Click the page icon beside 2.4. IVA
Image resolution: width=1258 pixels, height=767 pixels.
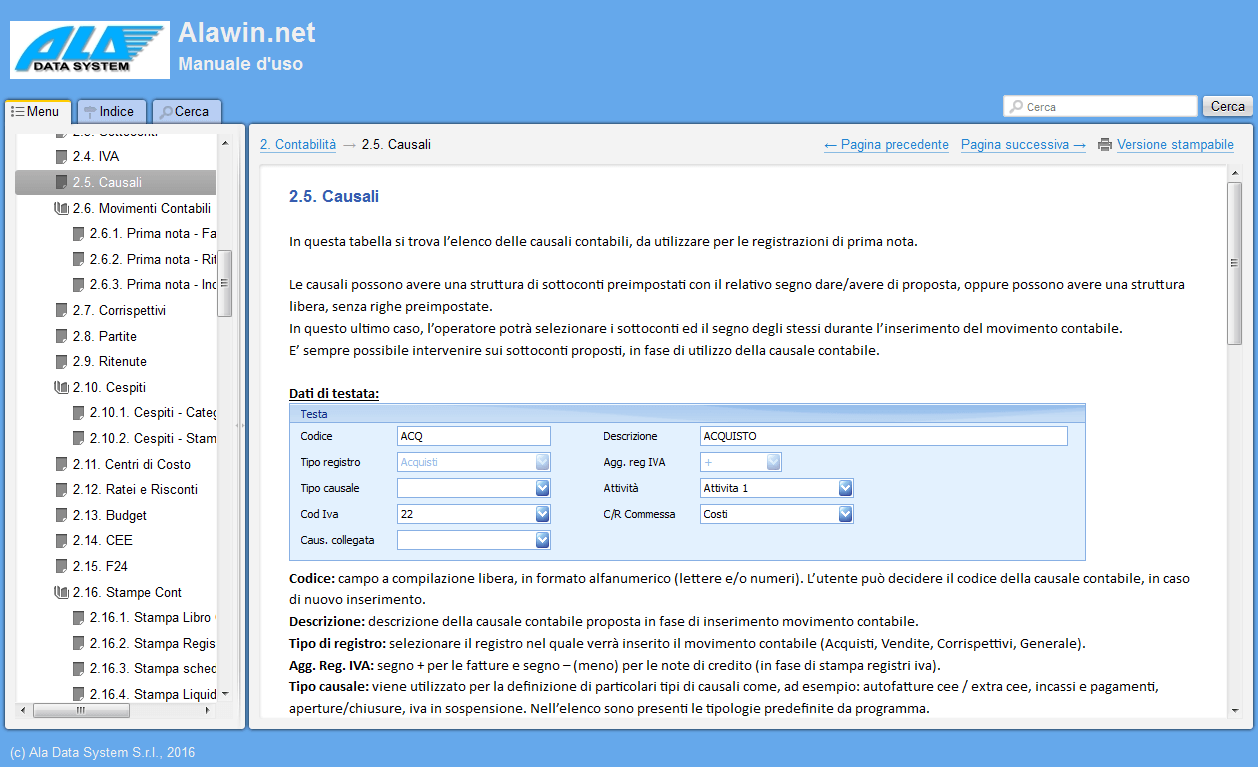click(62, 157)
